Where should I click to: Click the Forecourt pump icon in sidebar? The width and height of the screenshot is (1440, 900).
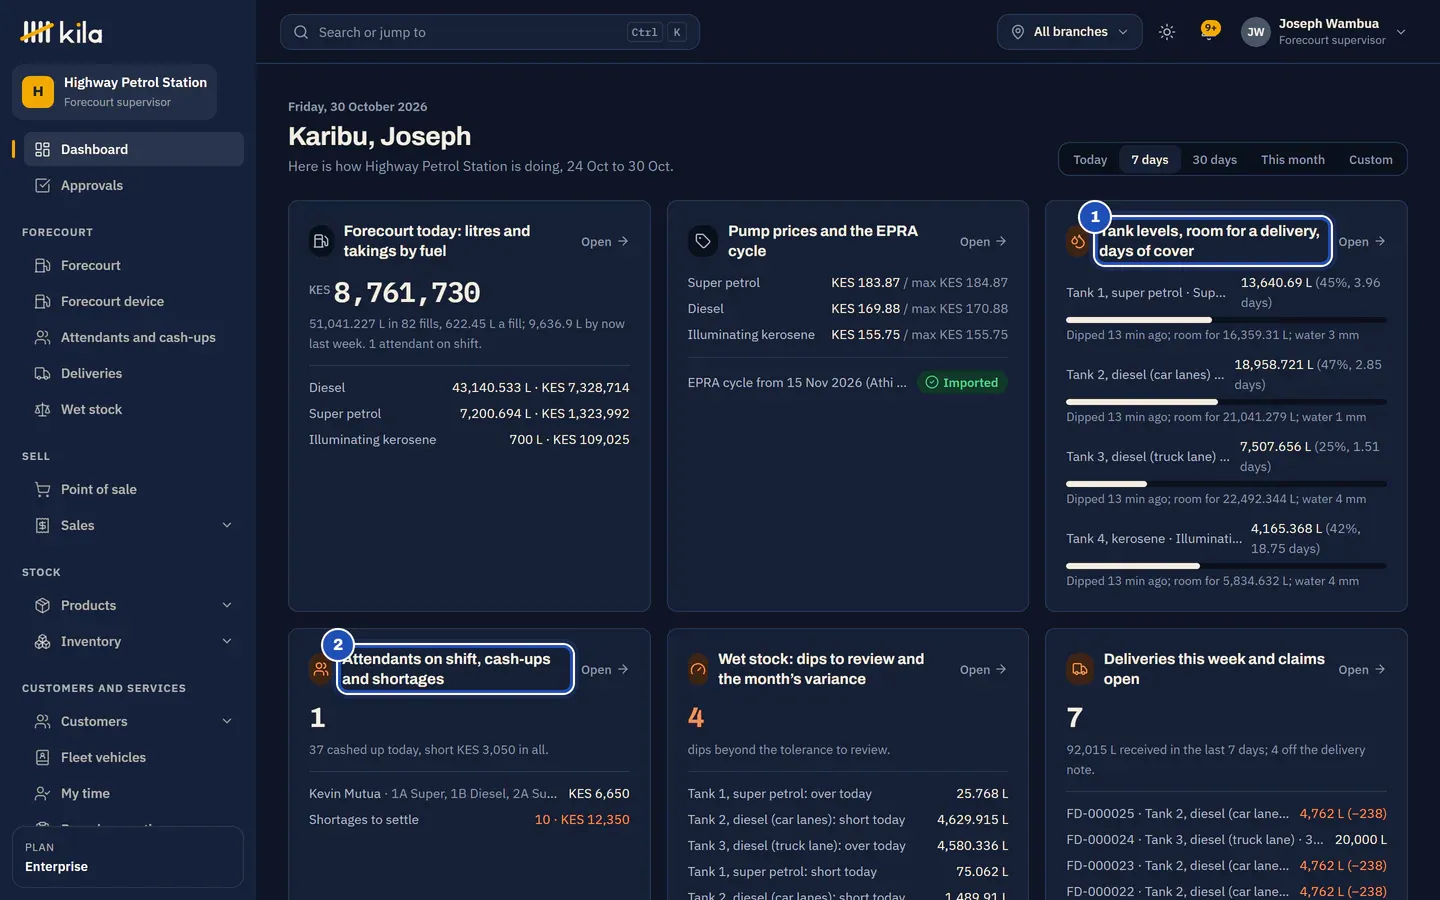click(x=42, y=265)
